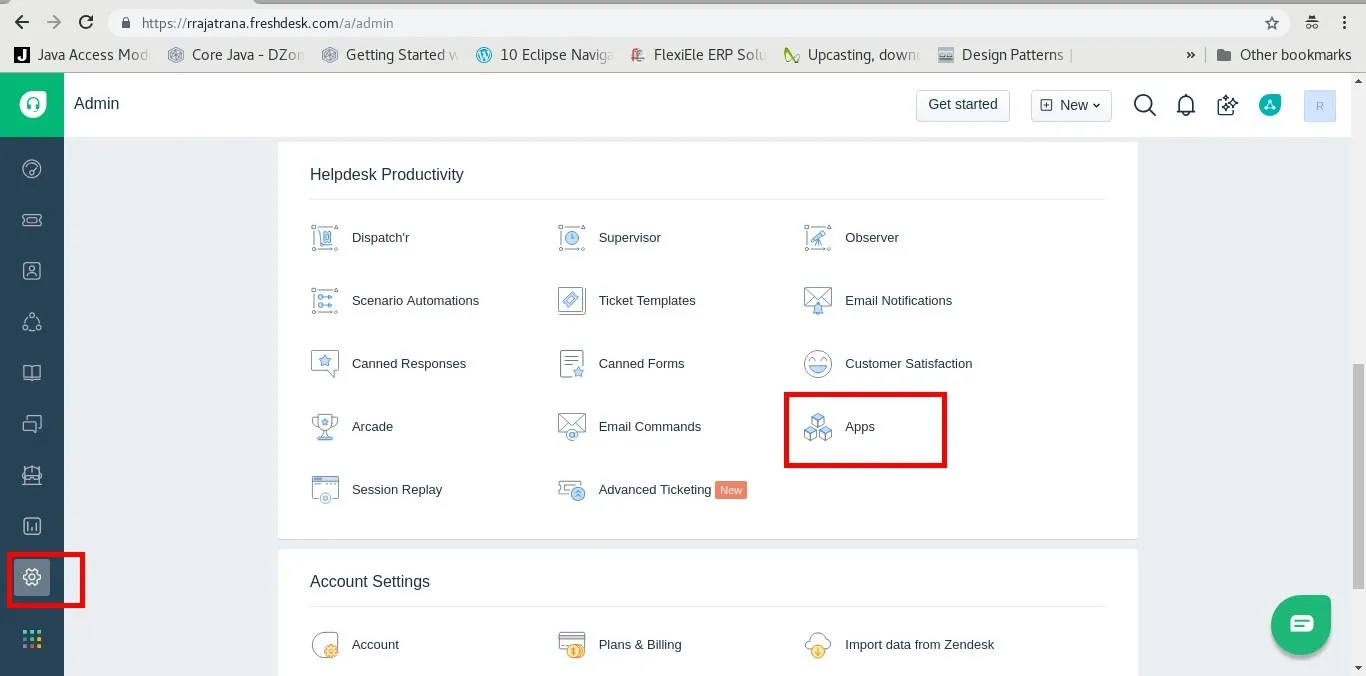Click the Dispatch'r icon
The width and height of the screenshot is (1366, 676).
coord(325,238)
